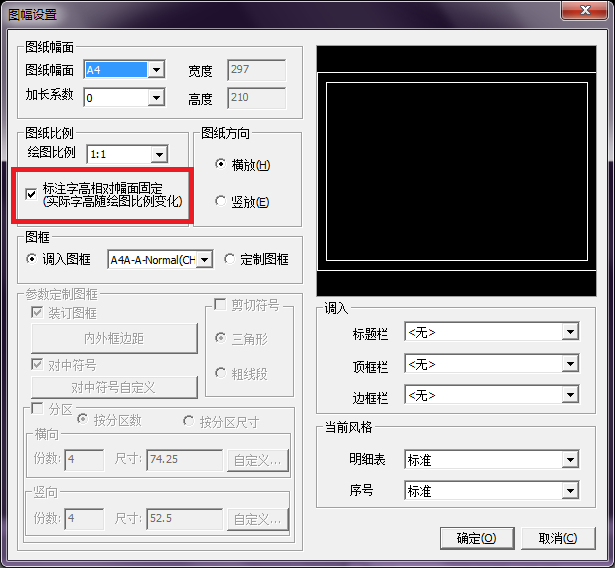Click 横向 尺寸 74.25 field
The image size is (615, 568).
click(185, 460)
